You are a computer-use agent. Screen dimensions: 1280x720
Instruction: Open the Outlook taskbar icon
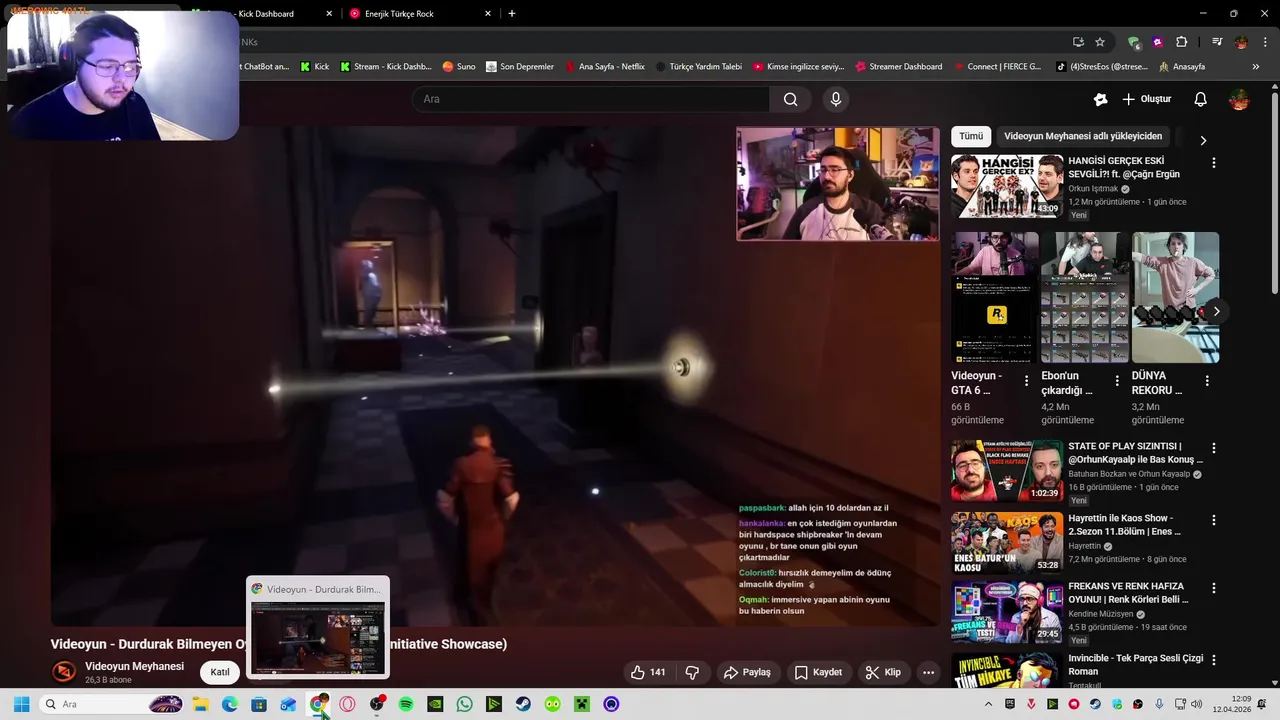[x=288, y=704]
